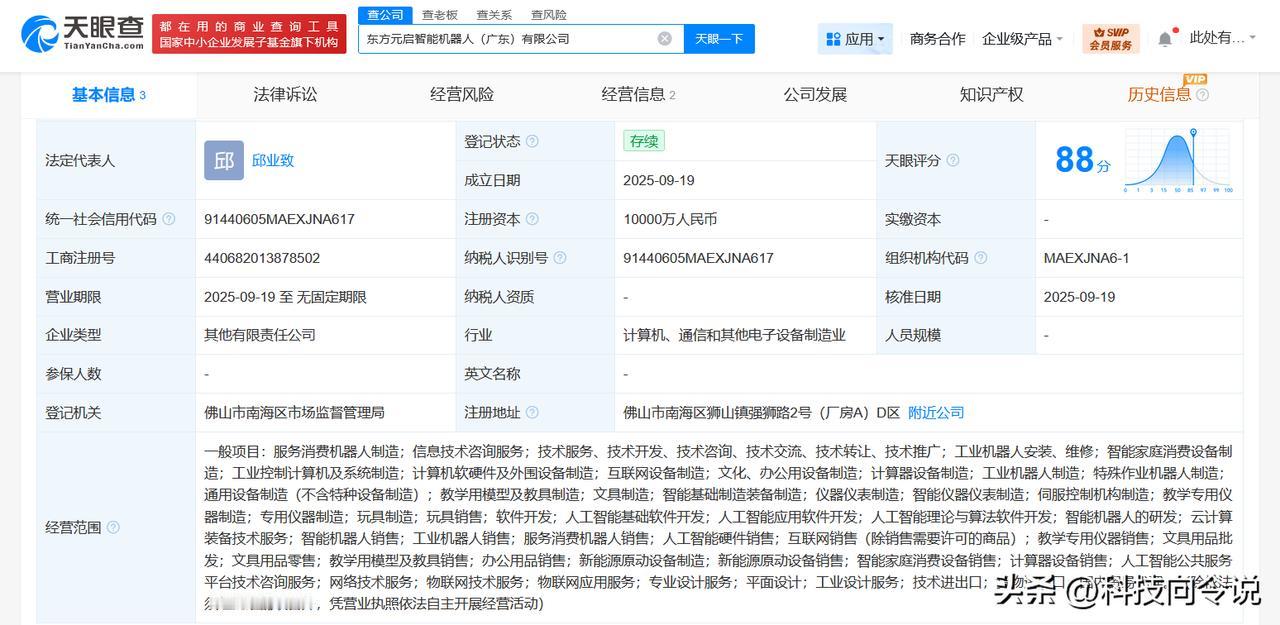Click the help icon next to 登记状态
1280x625 pixels.
coord(532,142)
